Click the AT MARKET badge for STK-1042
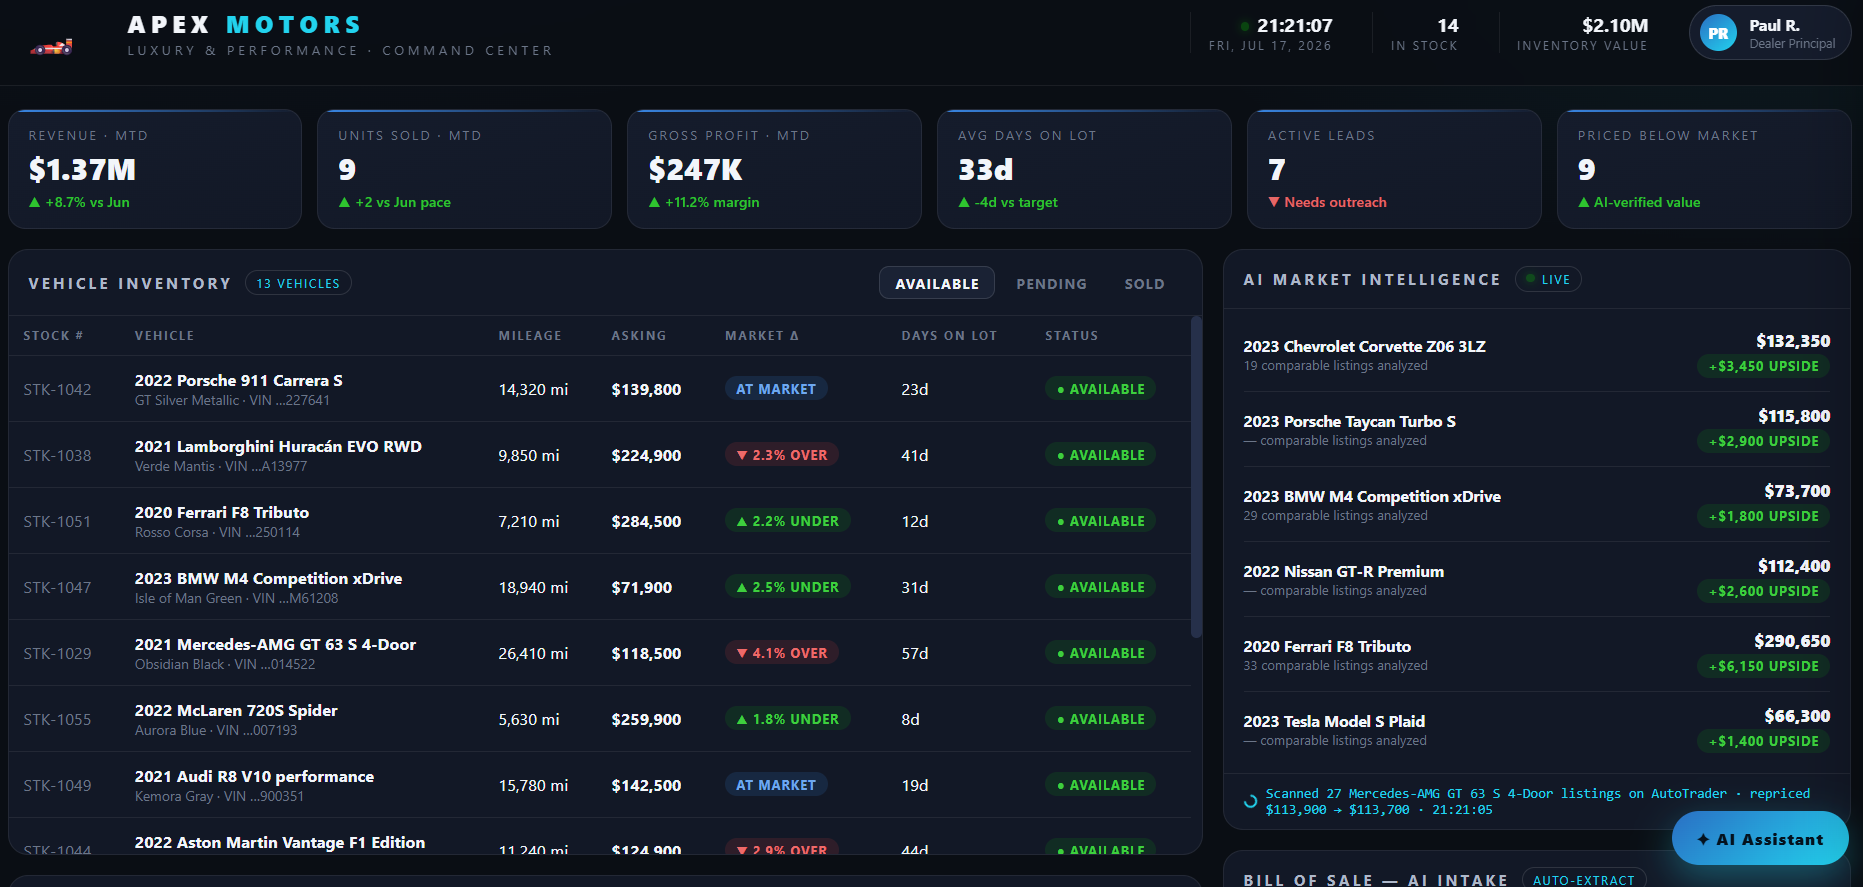The width and height of the screenshot is (1863, 887). pyautogui.click(x=776, y=389)
